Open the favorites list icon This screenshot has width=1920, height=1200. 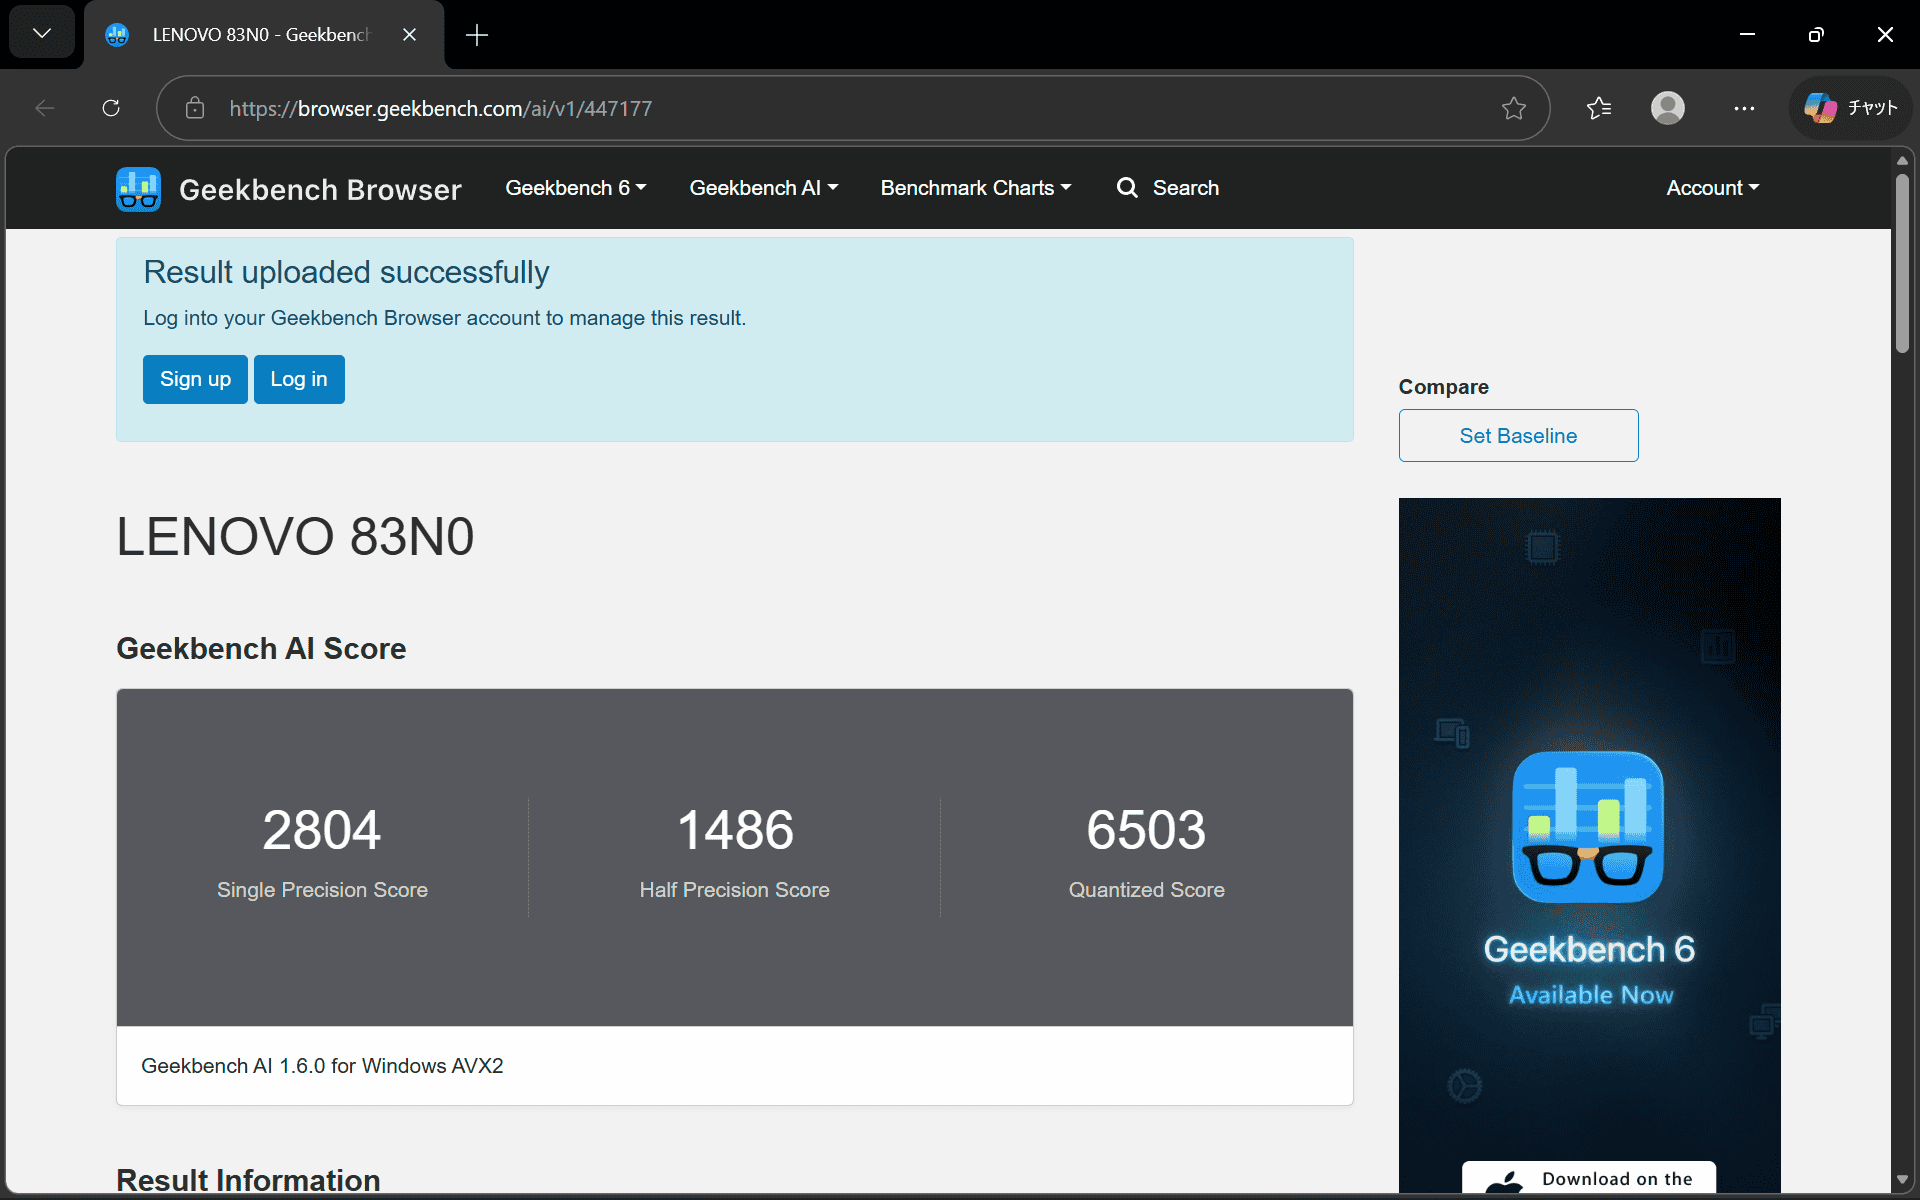tap(1598, 108)
